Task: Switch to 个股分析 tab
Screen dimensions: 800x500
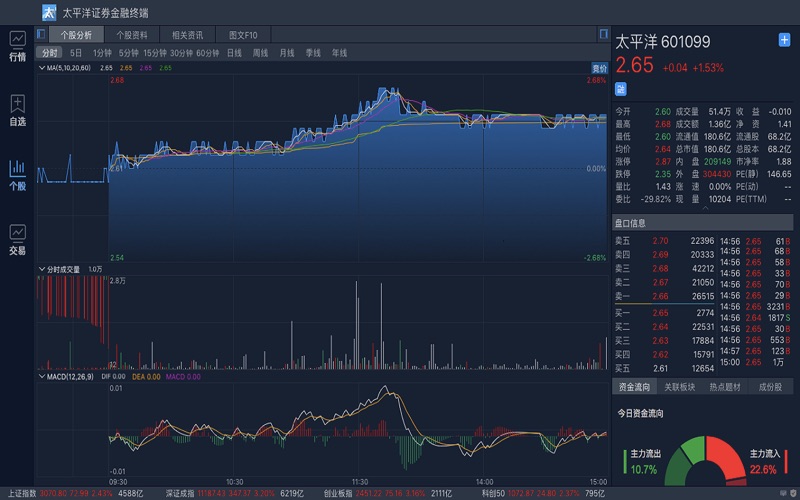Action: coord(76,35)
